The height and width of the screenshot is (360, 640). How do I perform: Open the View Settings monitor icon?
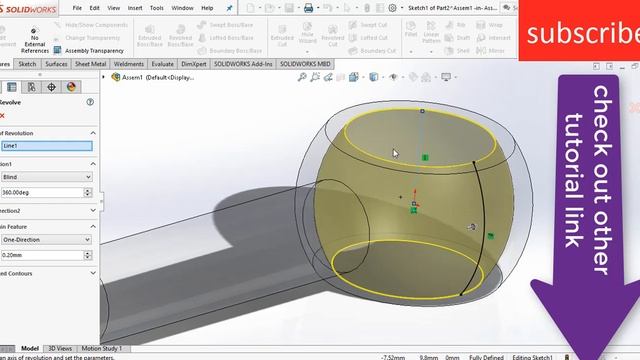446,77
